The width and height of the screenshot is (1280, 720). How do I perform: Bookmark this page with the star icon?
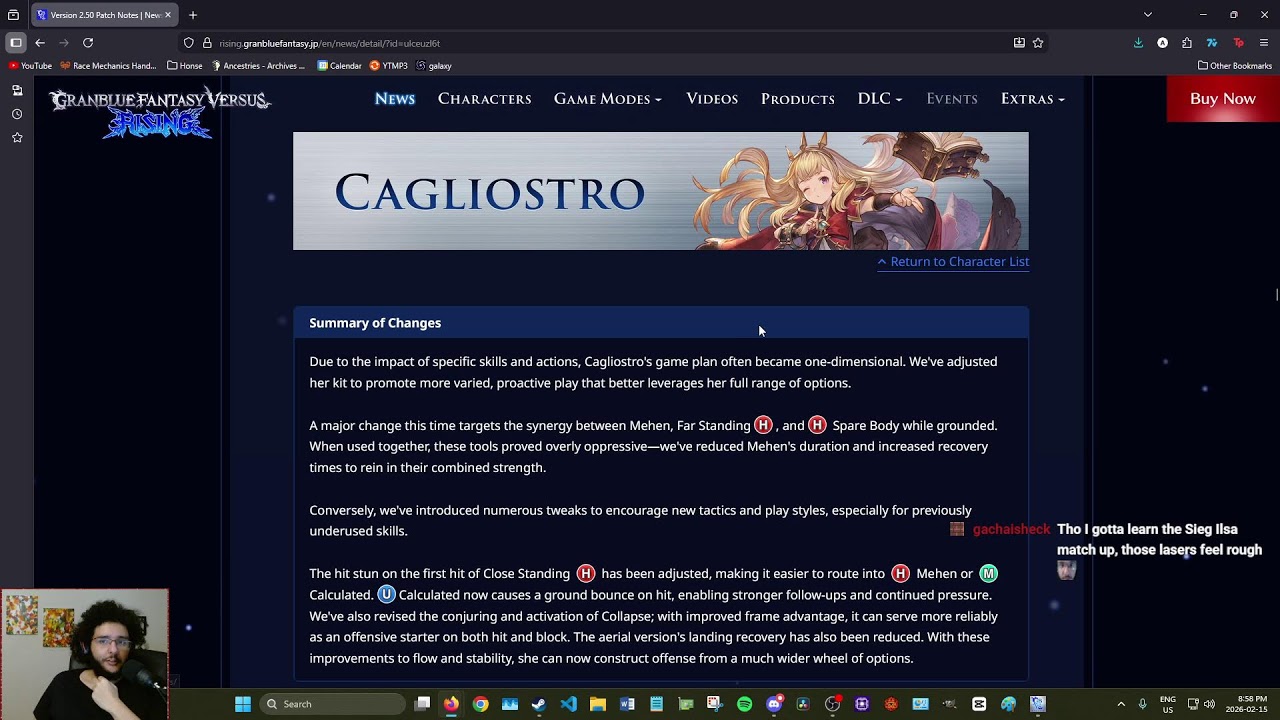click(x=1038, y=43)
